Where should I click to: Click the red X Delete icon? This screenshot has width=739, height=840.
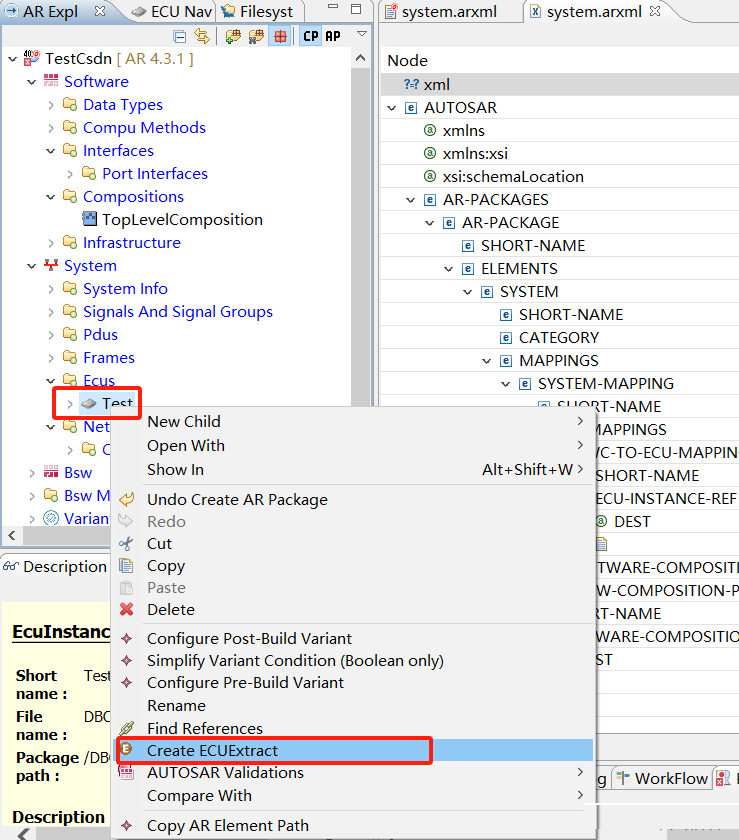(x=126, y=610)
